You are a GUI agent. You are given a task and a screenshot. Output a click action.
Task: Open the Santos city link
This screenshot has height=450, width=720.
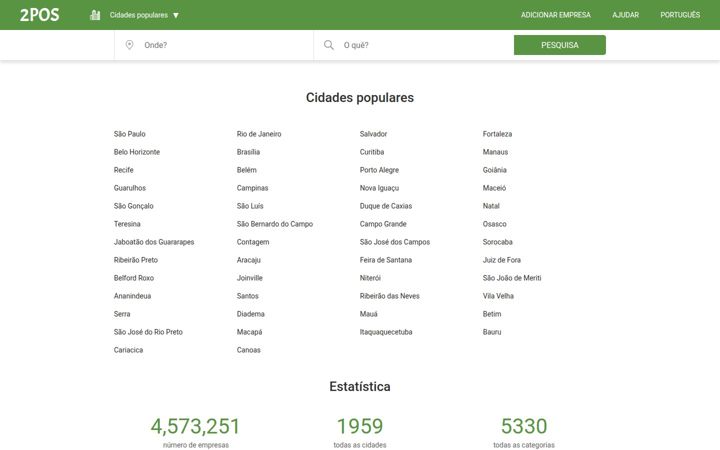coord(248,296)
